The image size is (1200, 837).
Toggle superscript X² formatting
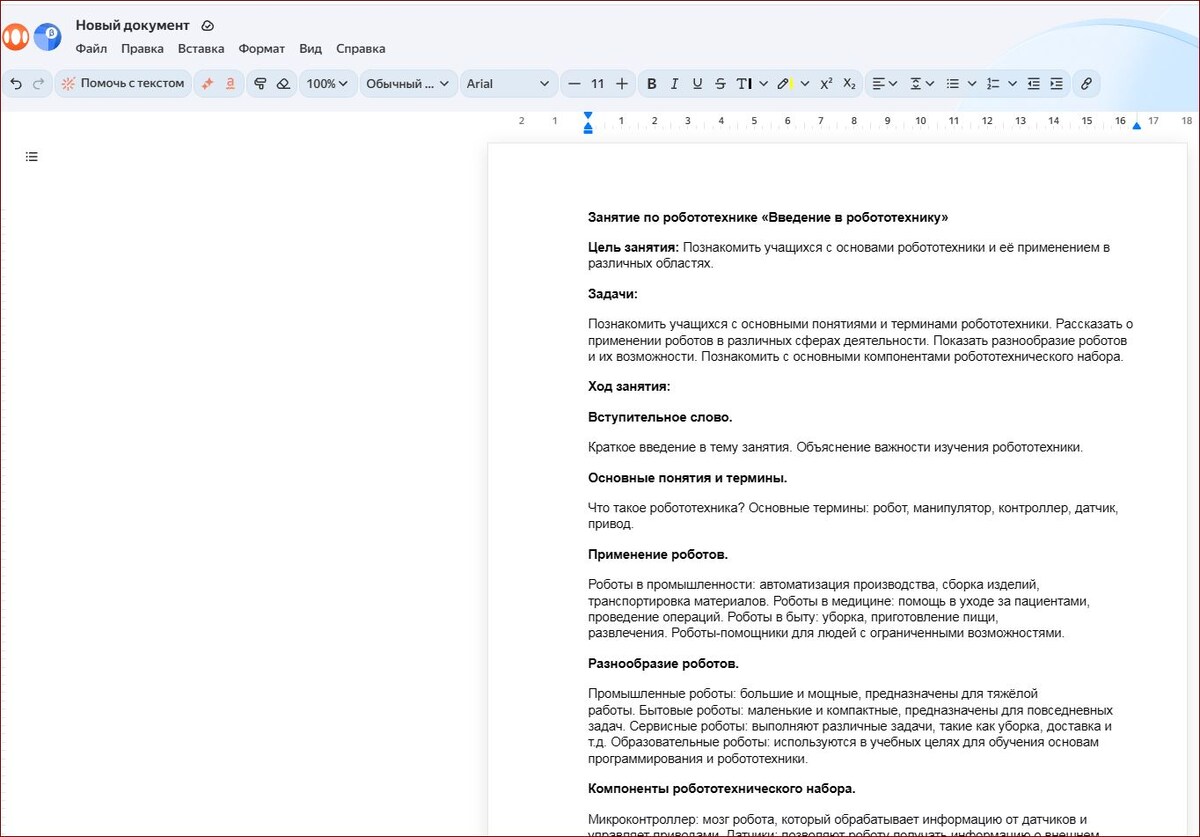826,84
